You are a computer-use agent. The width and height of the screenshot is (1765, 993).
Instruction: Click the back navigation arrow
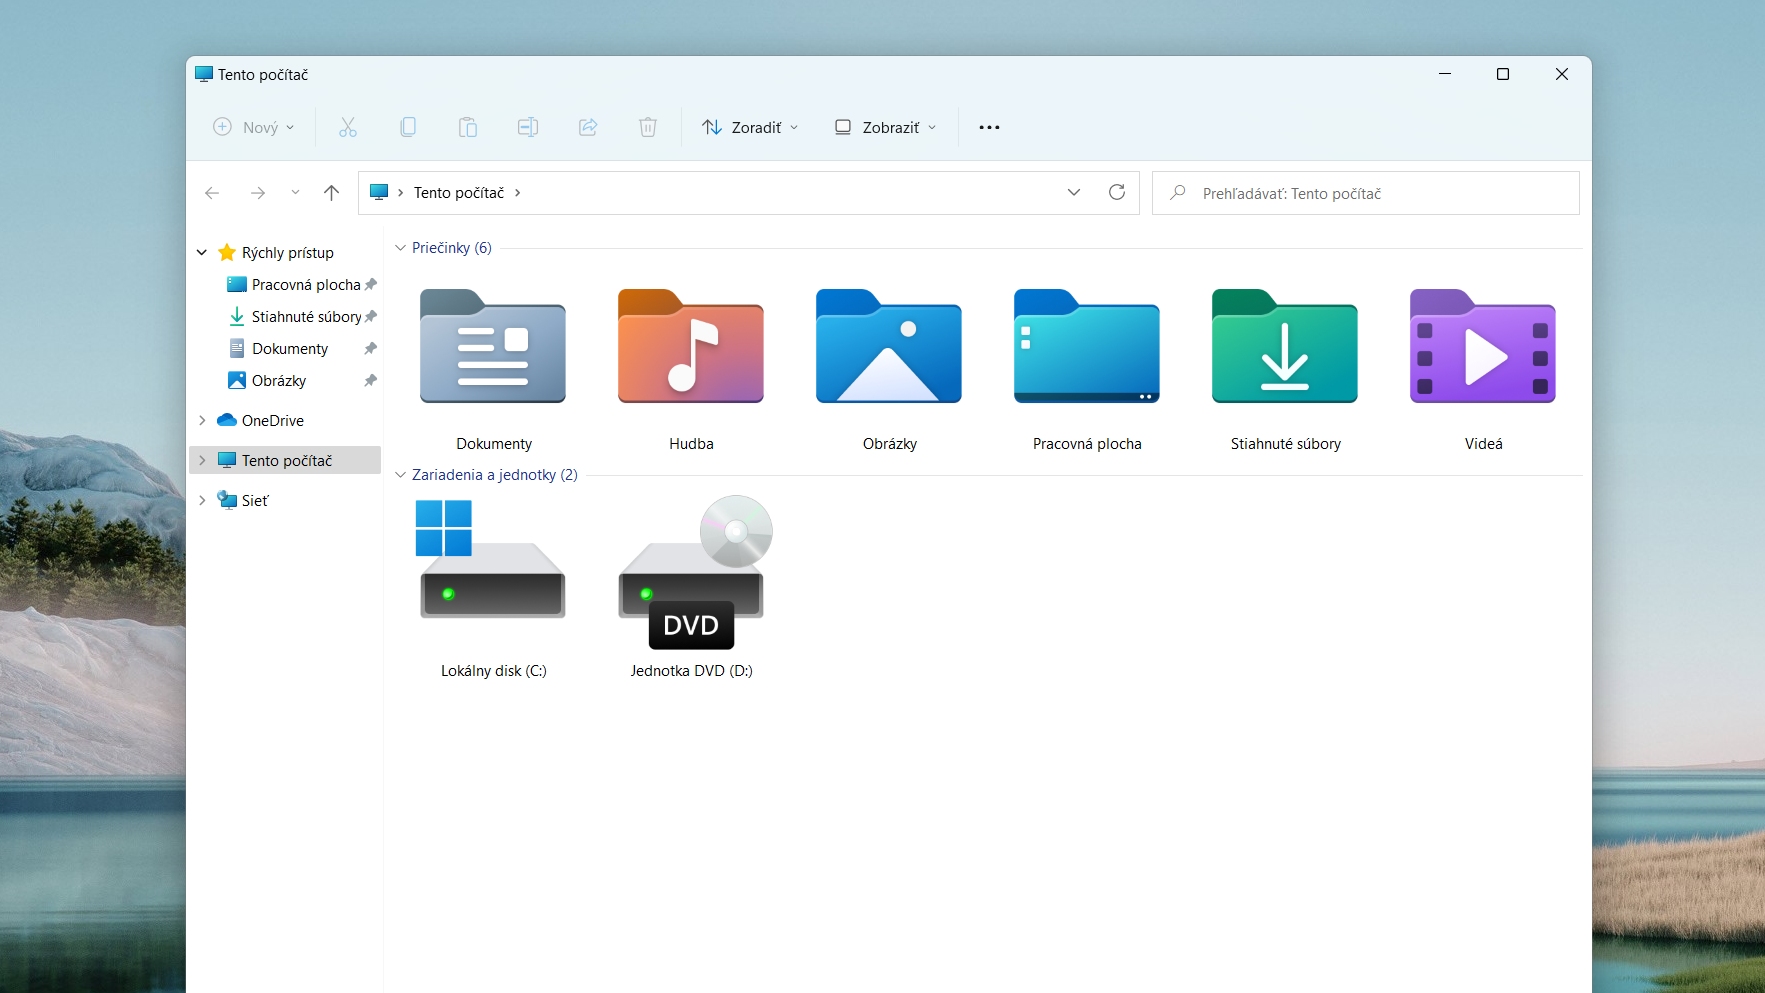[212, 193]
